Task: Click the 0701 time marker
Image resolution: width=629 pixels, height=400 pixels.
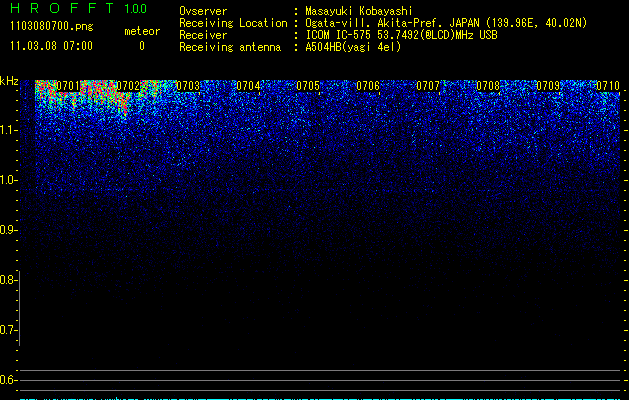Action: click(x=68, y=86)
